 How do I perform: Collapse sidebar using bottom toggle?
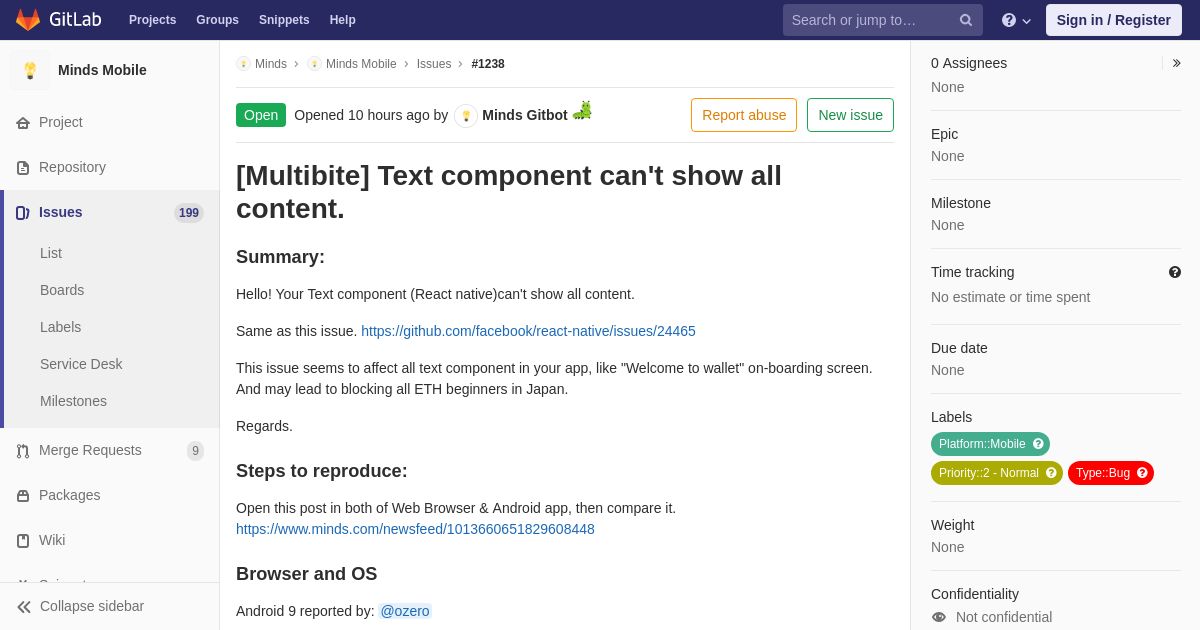tap(81, 606)
